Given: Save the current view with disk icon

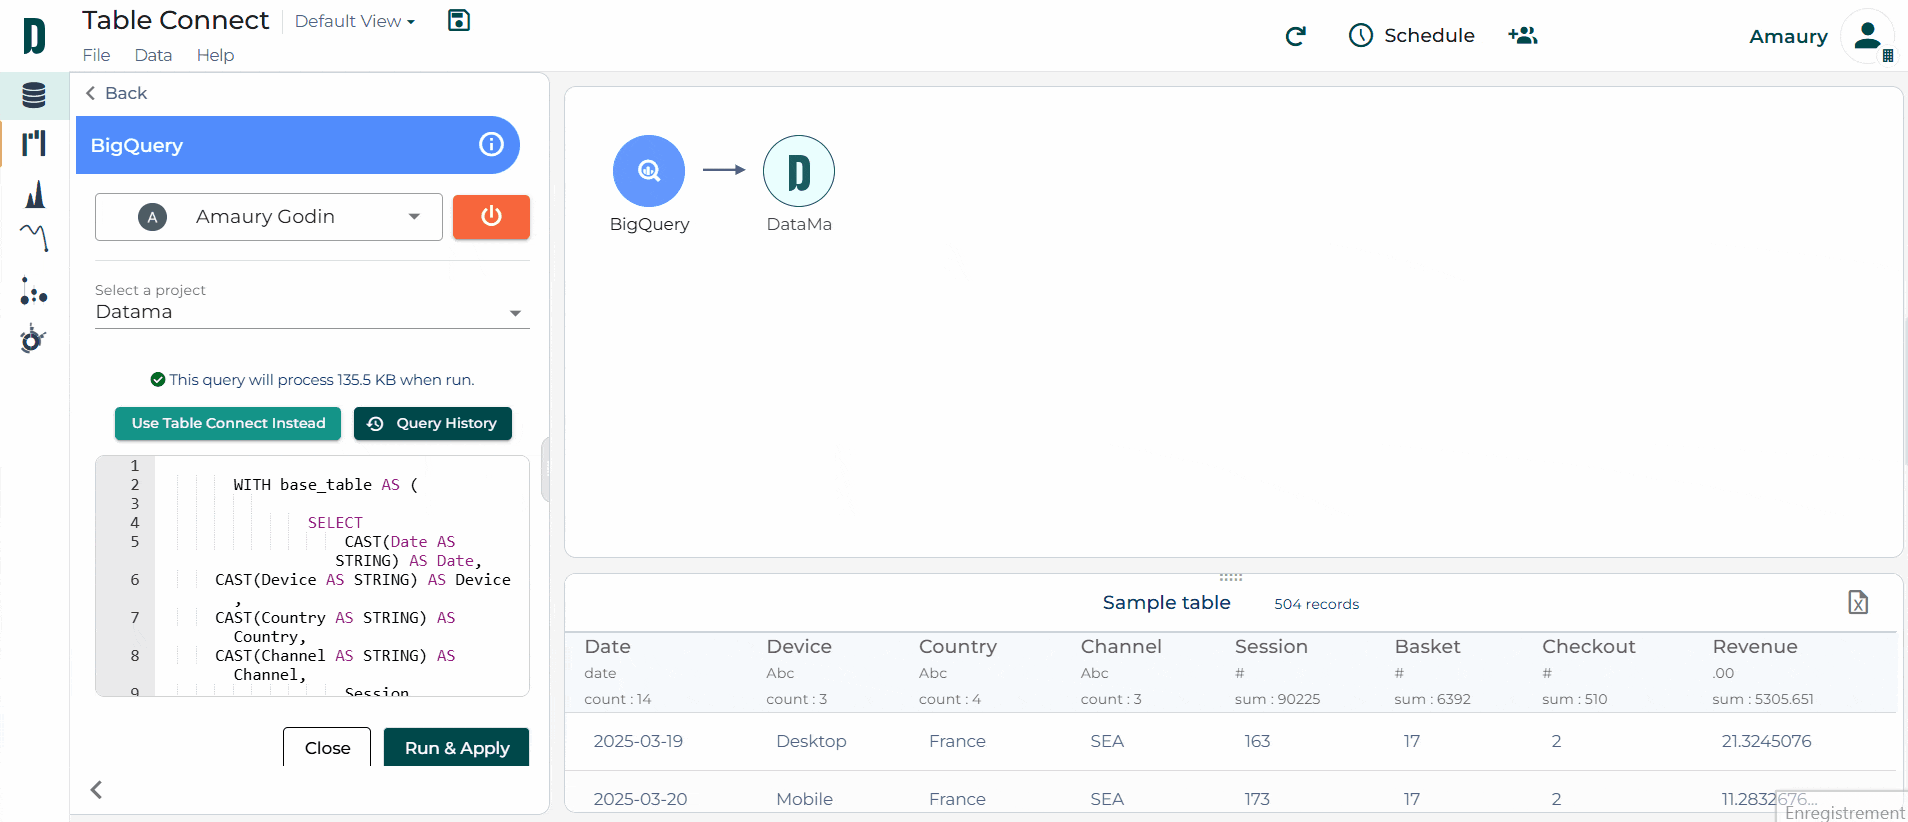Looking at the screenshot, I should coord(459,20).
